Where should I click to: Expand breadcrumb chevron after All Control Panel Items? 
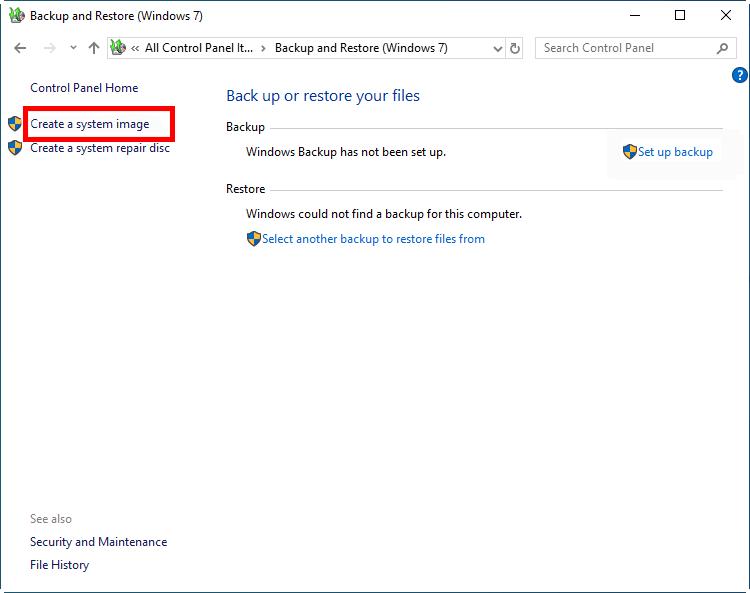[x=263, y=48]
